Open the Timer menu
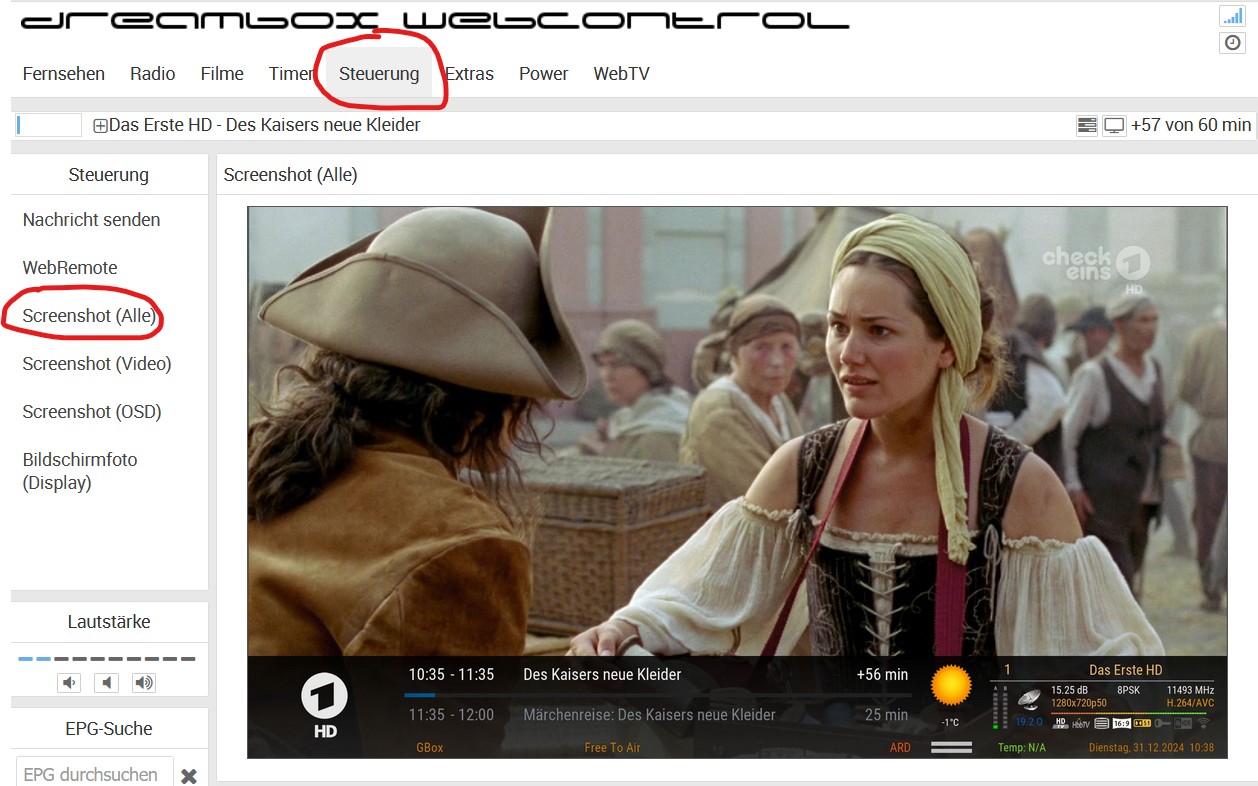This screenshot has width=1258, height=786. point(291,74)
